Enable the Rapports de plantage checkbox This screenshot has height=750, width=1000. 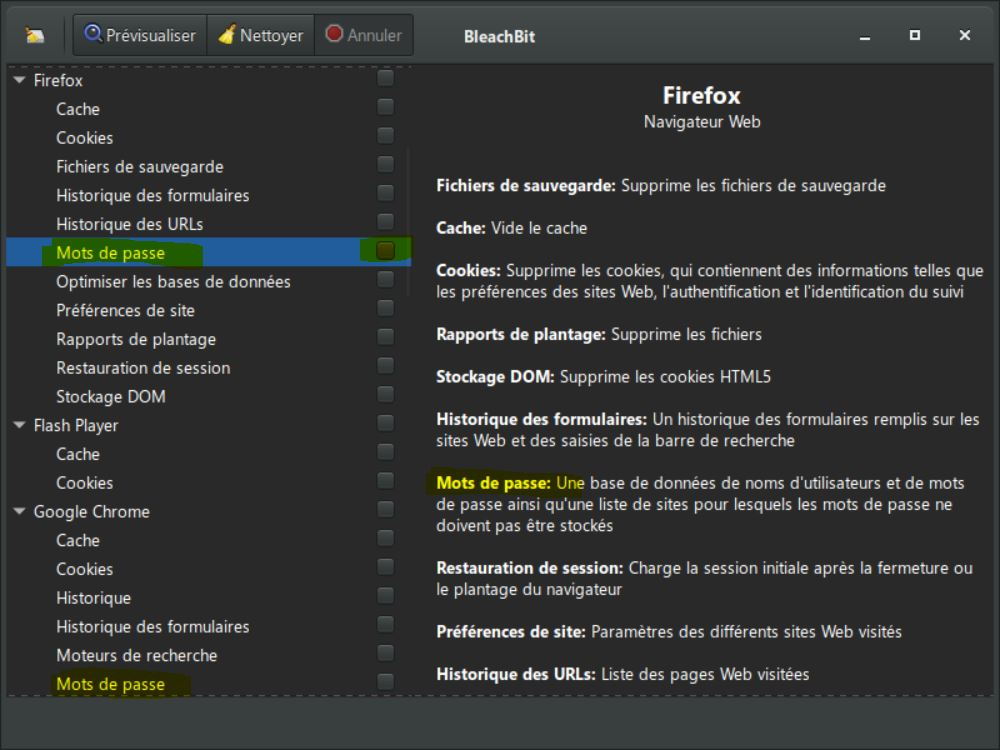tap(385, 337)
